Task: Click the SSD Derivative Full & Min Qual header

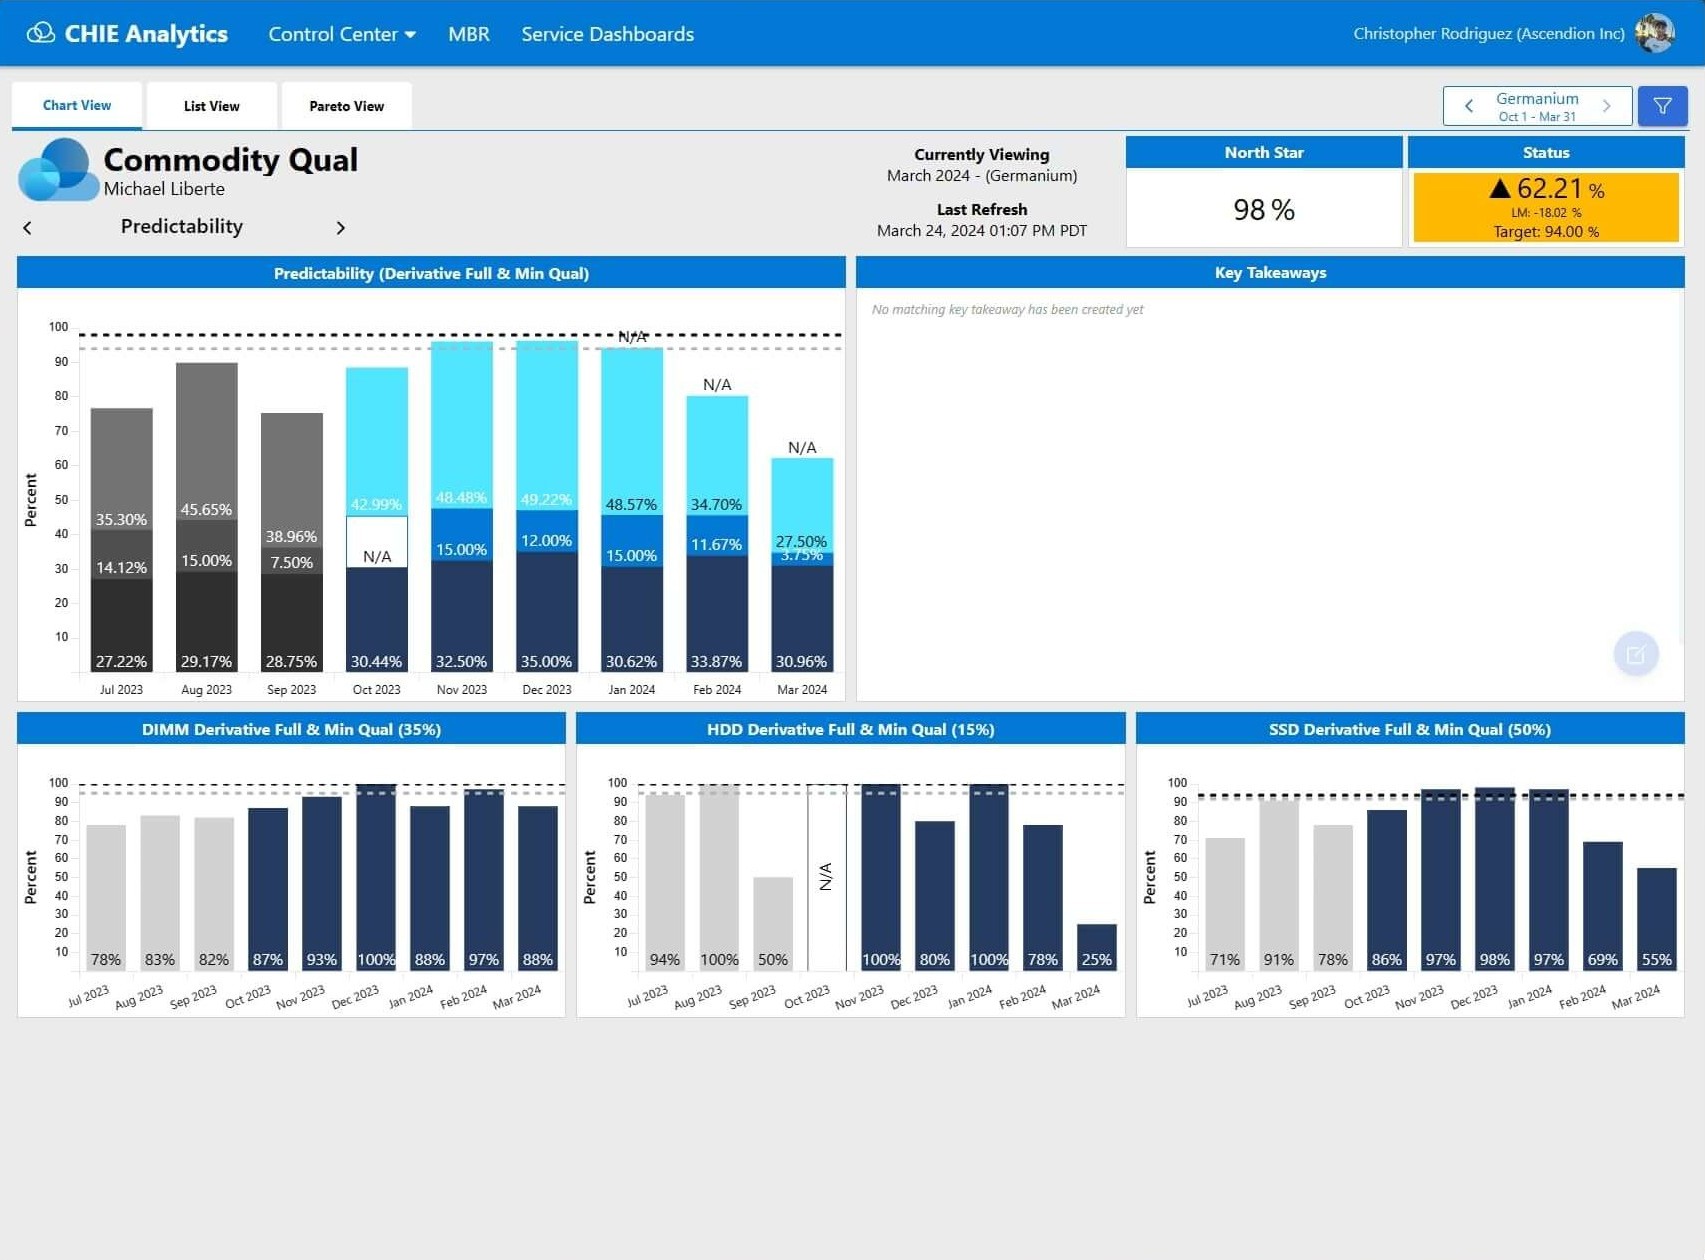Action: point(1410,729)
